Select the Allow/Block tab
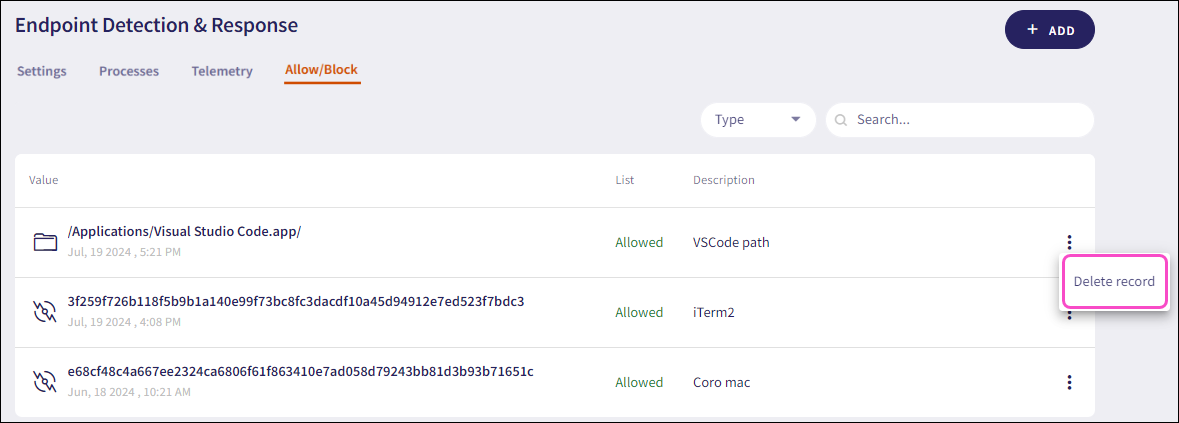1179x423 pixels. (x=321, y=70)
